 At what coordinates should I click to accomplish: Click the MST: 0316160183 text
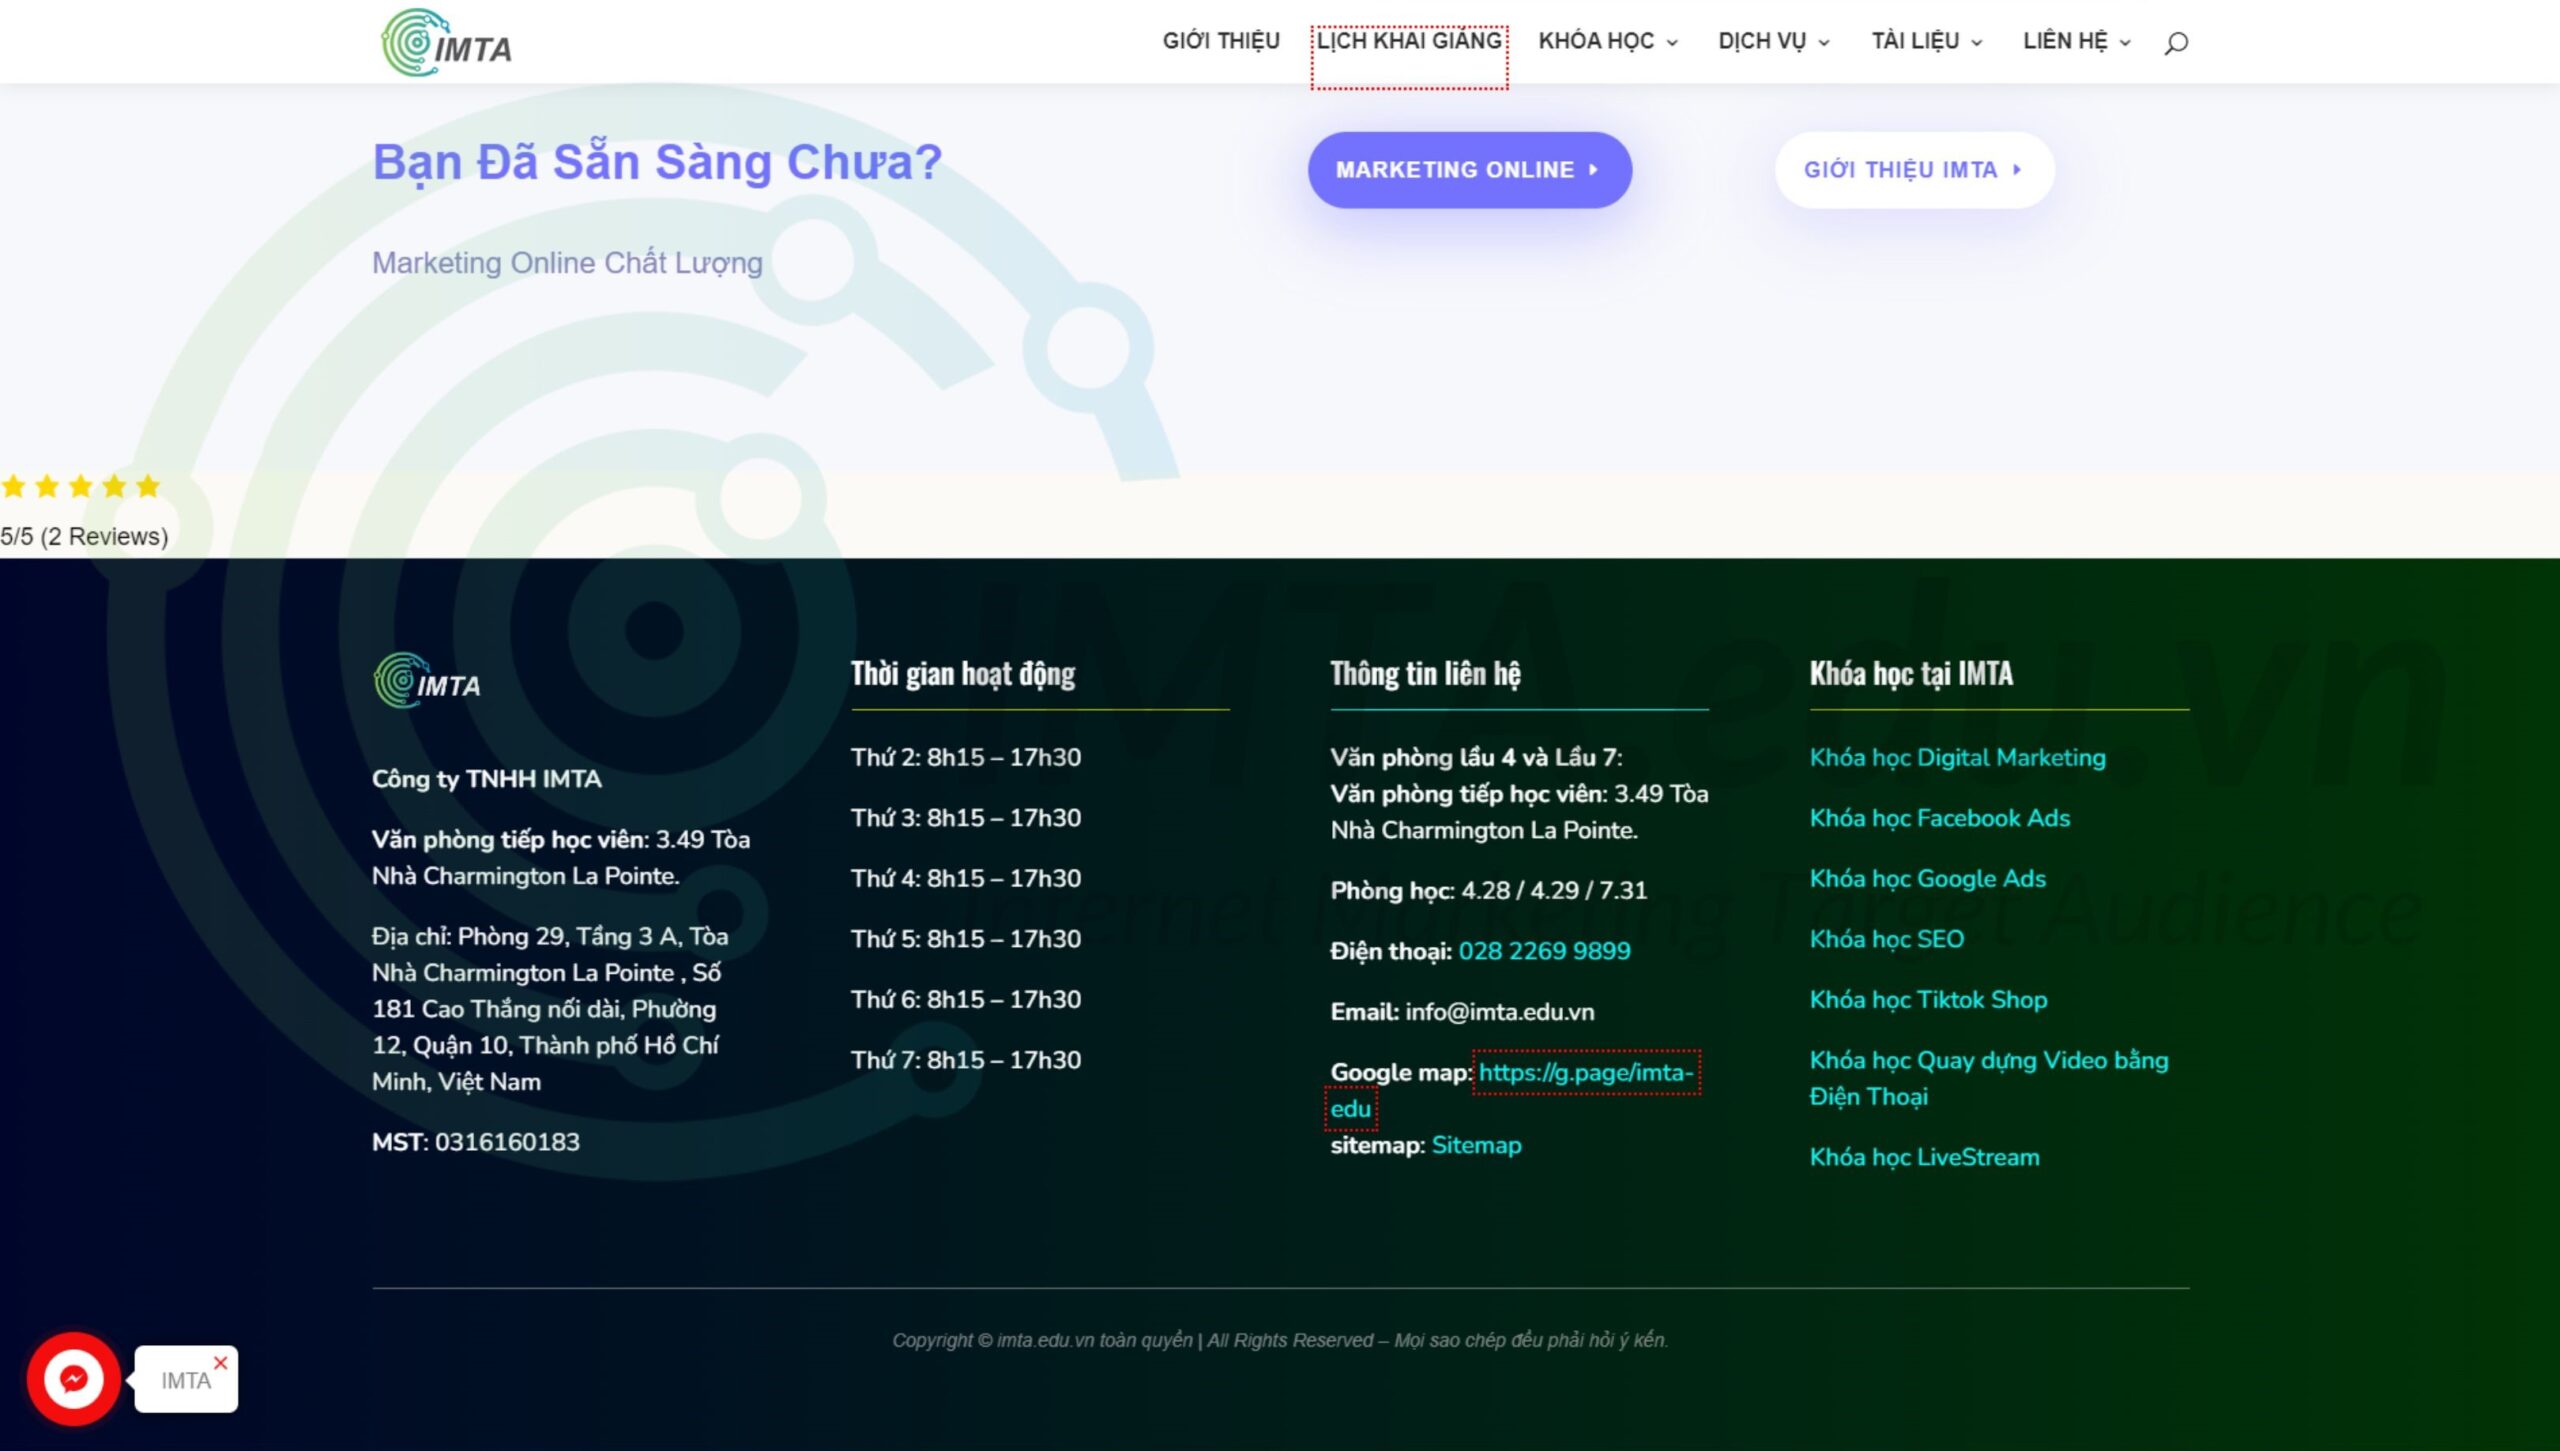(476, 1142)
